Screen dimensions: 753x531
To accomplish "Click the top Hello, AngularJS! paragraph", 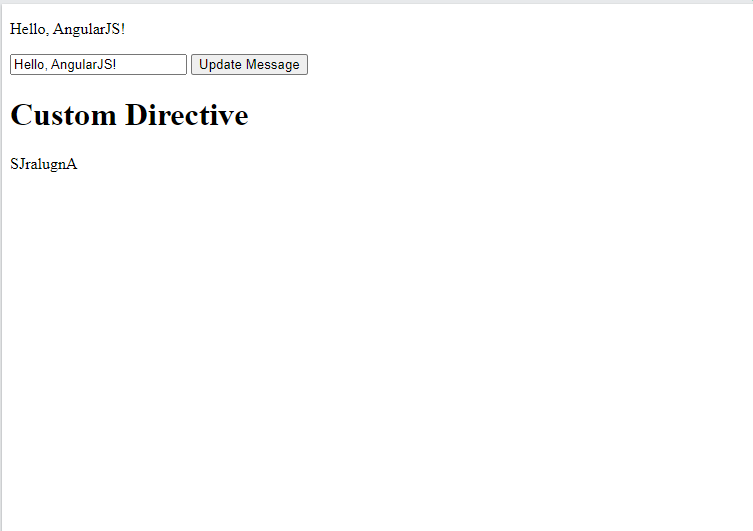I will tap(67, 29).
